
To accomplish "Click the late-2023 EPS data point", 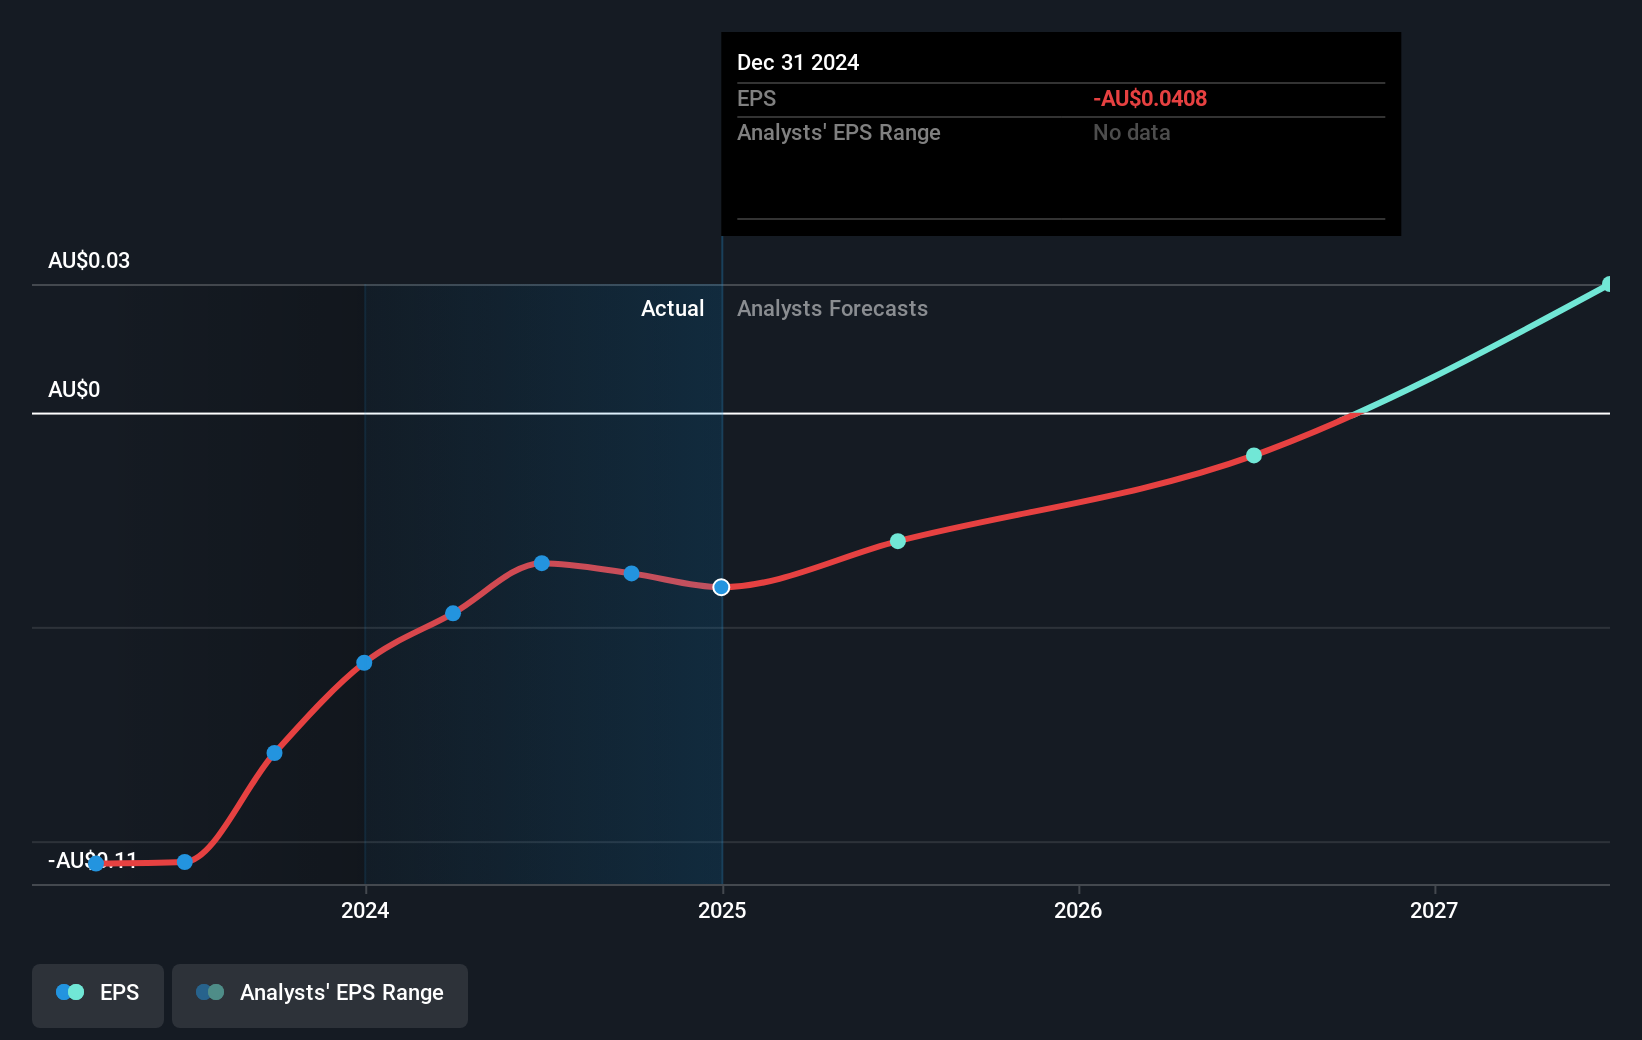I will coord(274,753).
